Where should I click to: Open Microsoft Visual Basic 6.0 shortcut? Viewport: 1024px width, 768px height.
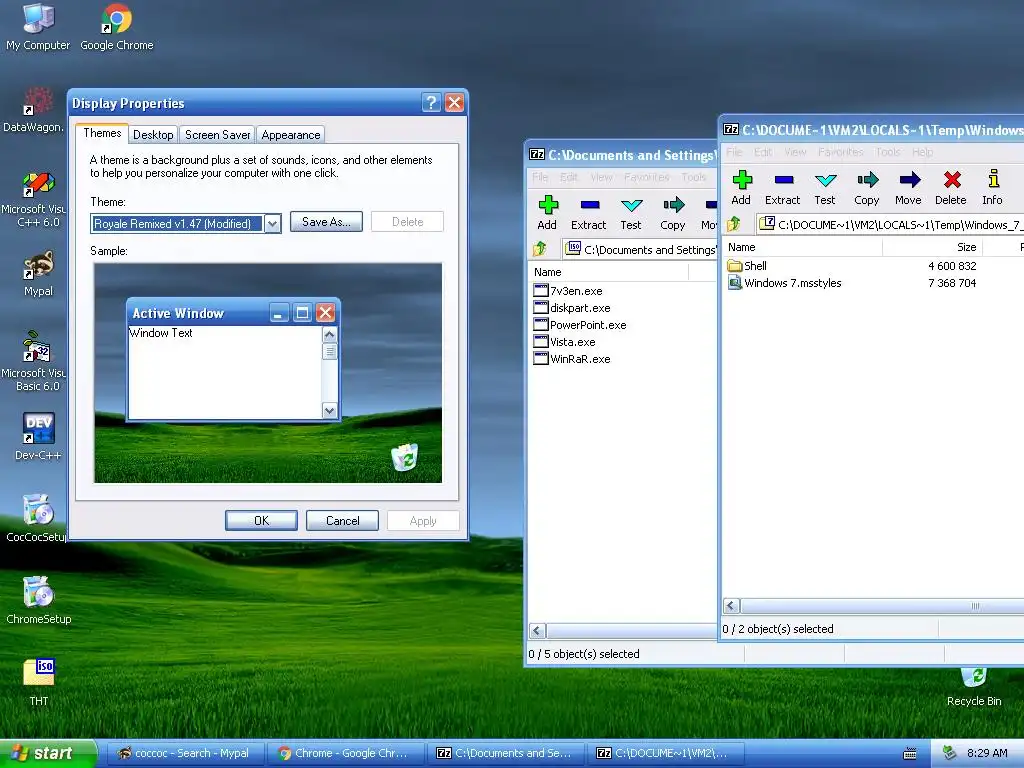click(x=34, y=361)
